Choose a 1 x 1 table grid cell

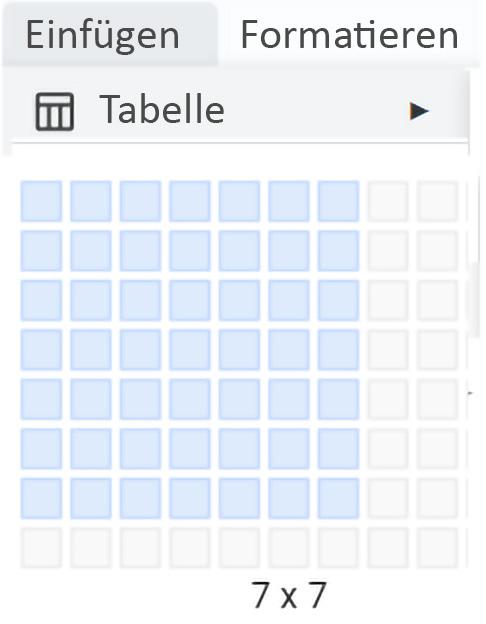click(x=41, y=201)
